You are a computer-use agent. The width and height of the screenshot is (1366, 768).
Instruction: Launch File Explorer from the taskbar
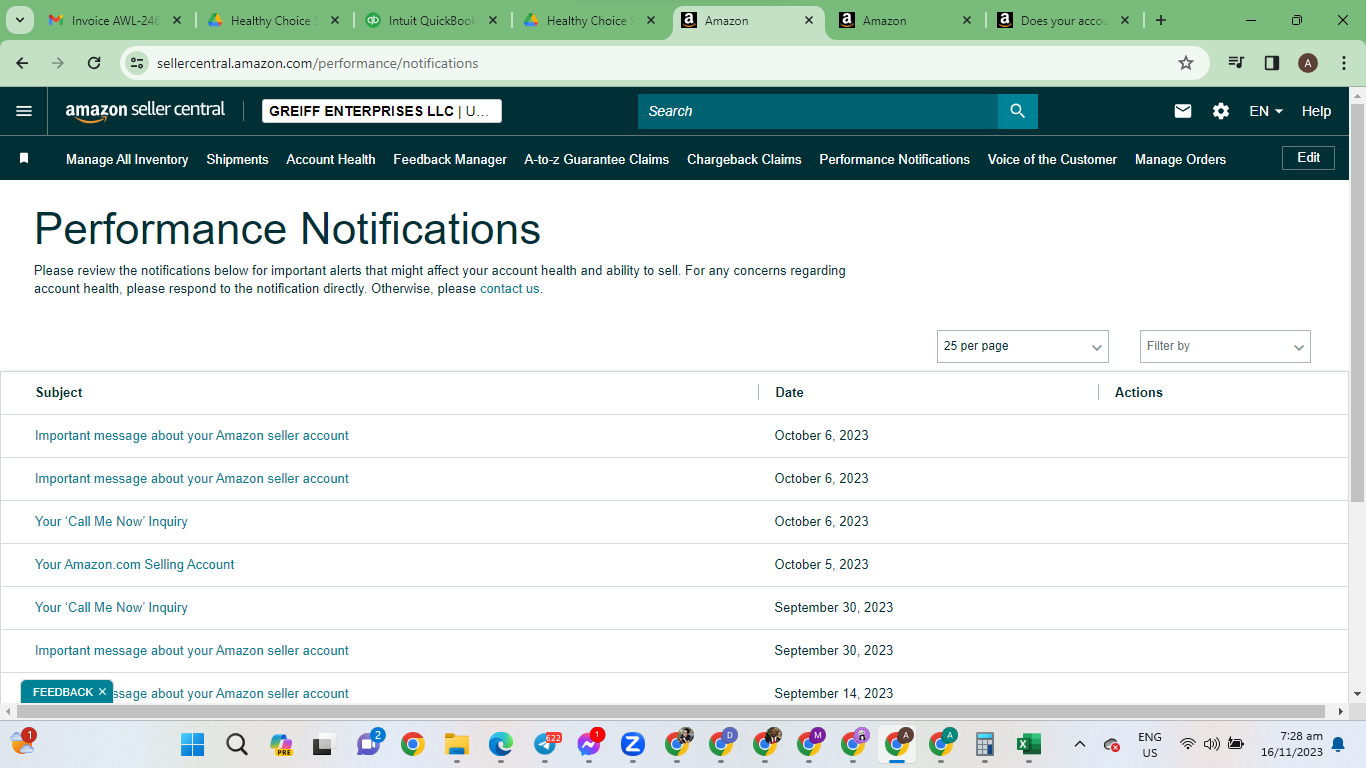pos(457,744)
